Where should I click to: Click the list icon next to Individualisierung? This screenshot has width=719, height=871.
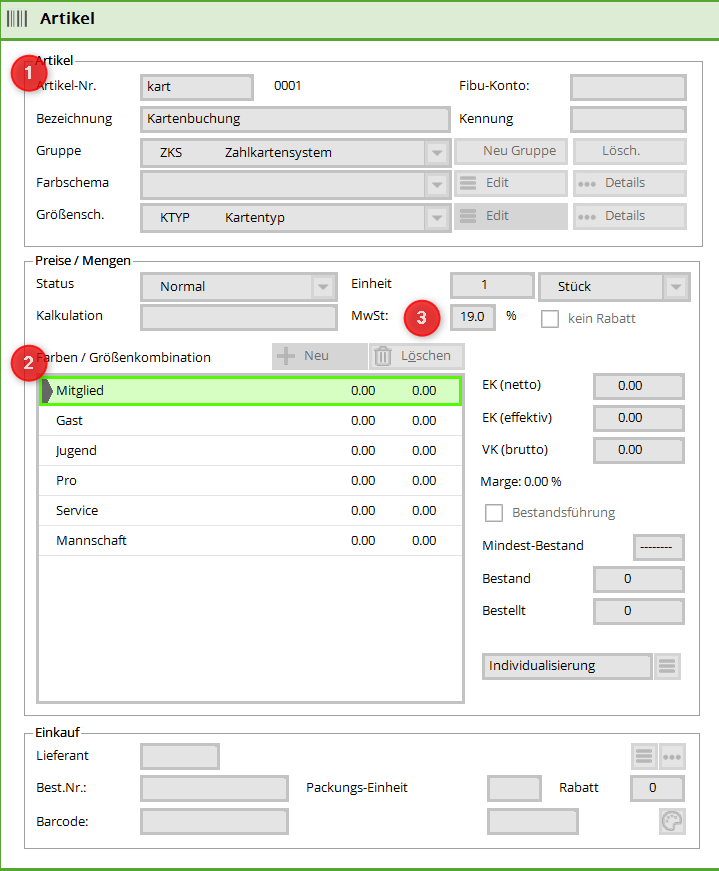click(667, 665)
